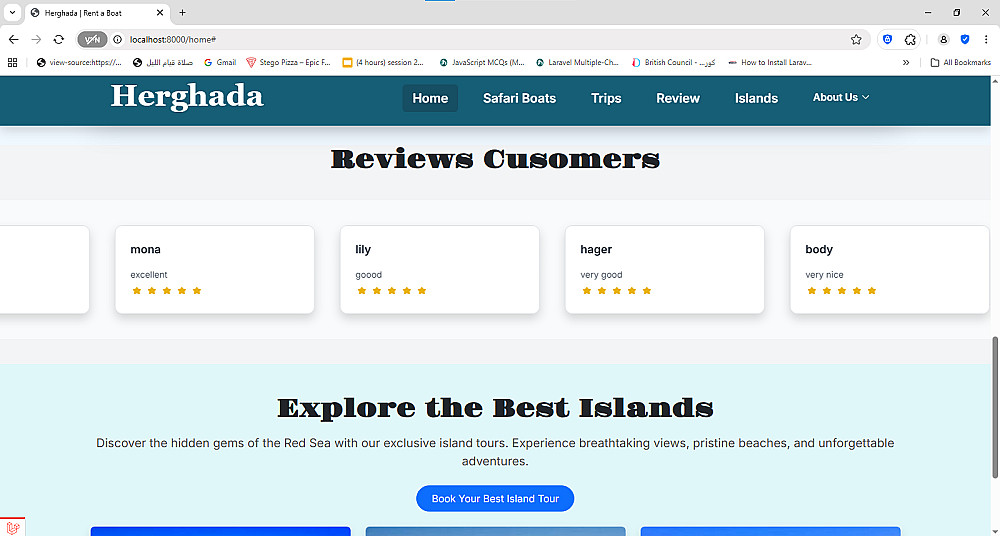Click the 'excellent' review text

click(149, 275)
